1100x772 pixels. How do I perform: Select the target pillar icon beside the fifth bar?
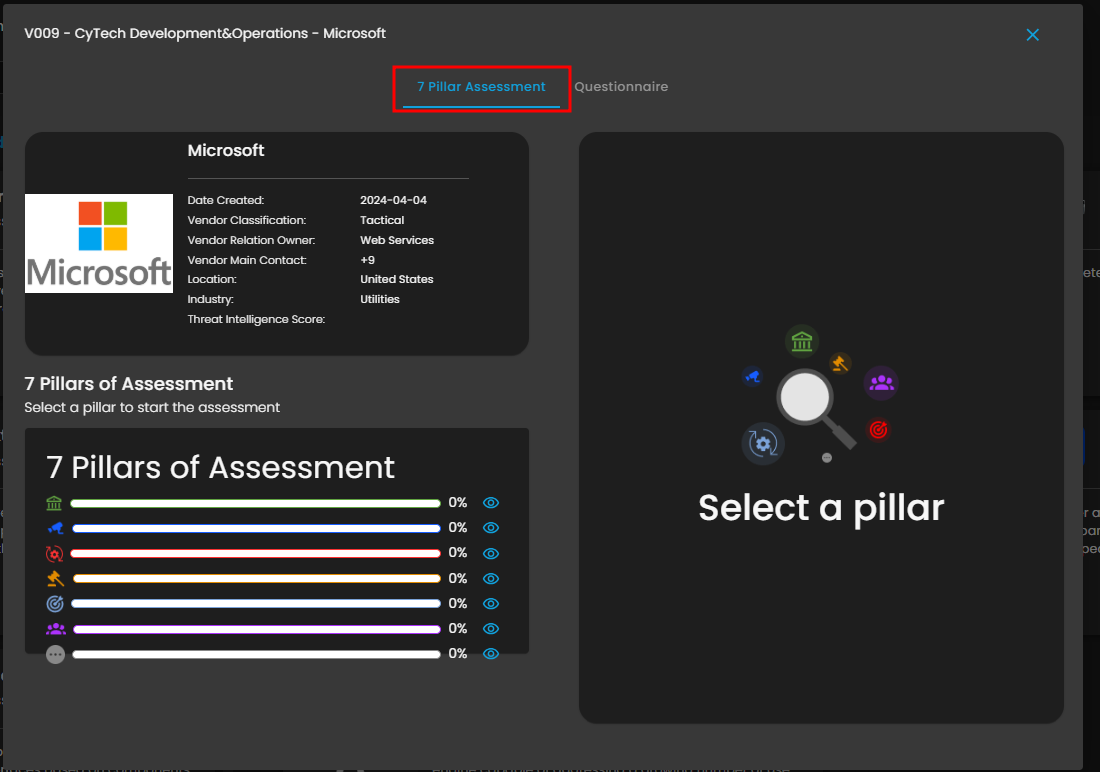55,604
